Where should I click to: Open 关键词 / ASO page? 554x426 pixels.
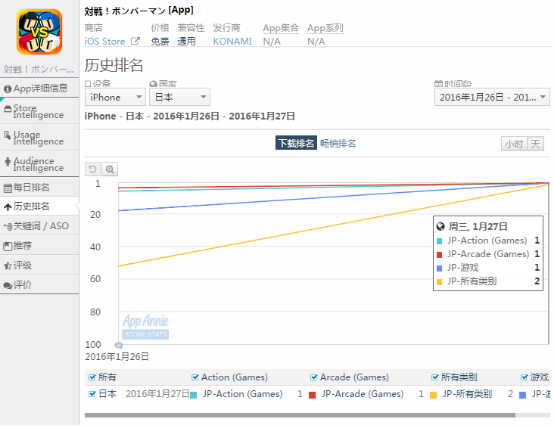tap(40, 226)
